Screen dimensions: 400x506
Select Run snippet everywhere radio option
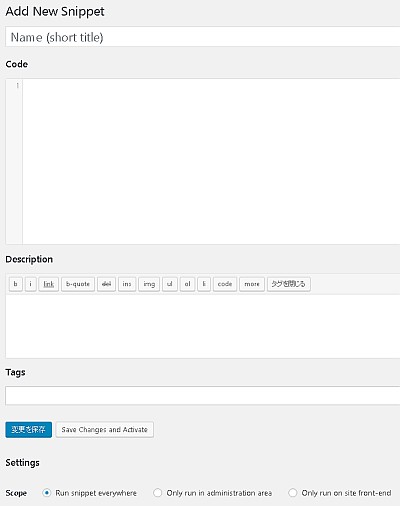47,493
